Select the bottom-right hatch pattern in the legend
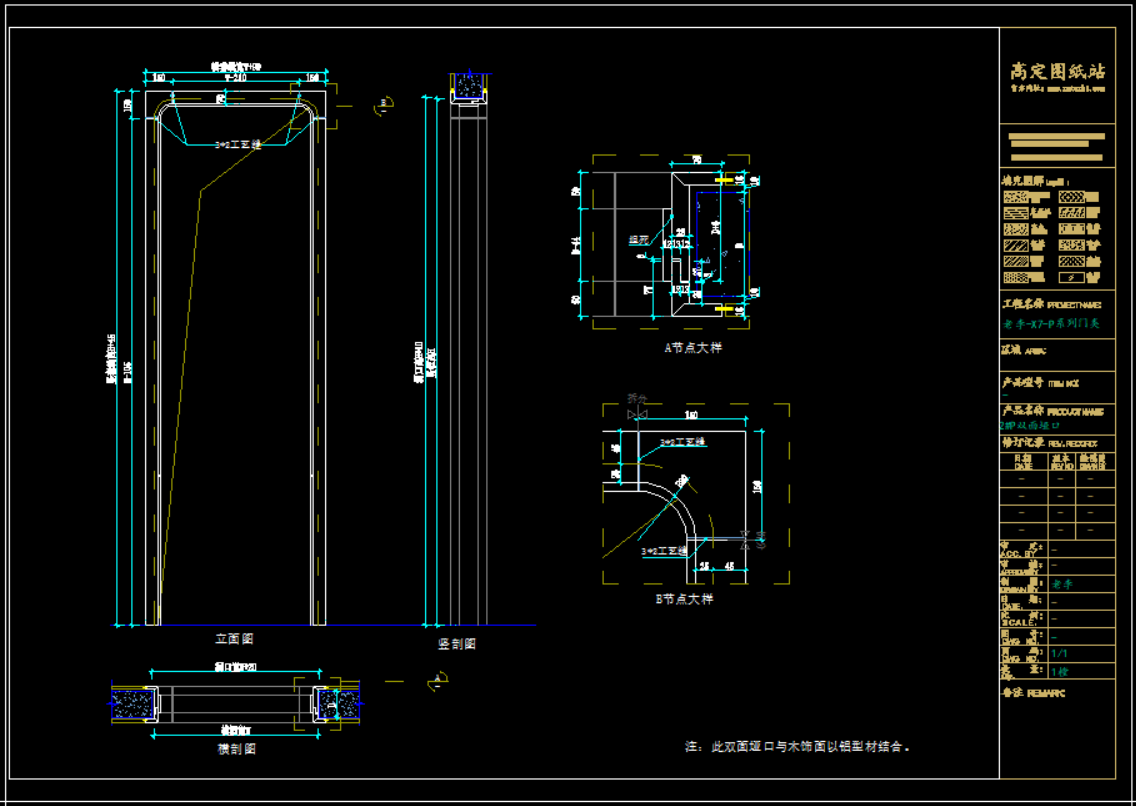Screen dimensions: 1136x806 1072,277
